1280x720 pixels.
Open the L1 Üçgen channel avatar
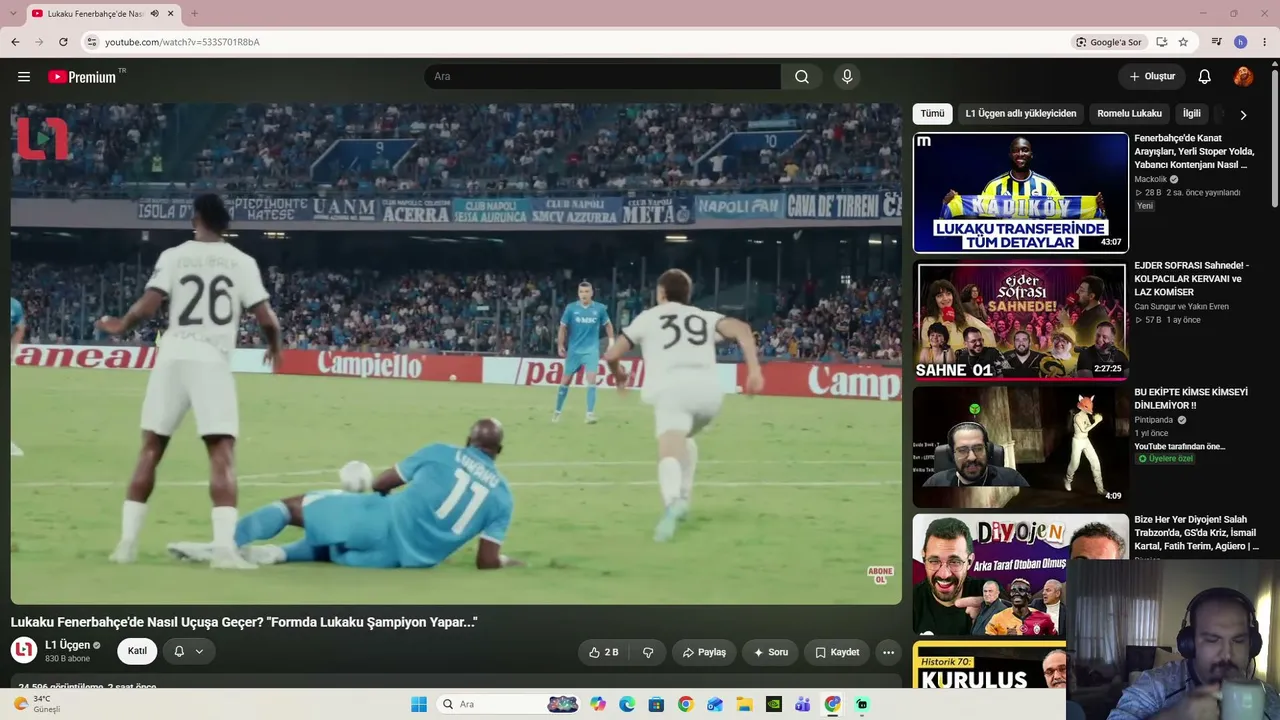coord(24,651)
